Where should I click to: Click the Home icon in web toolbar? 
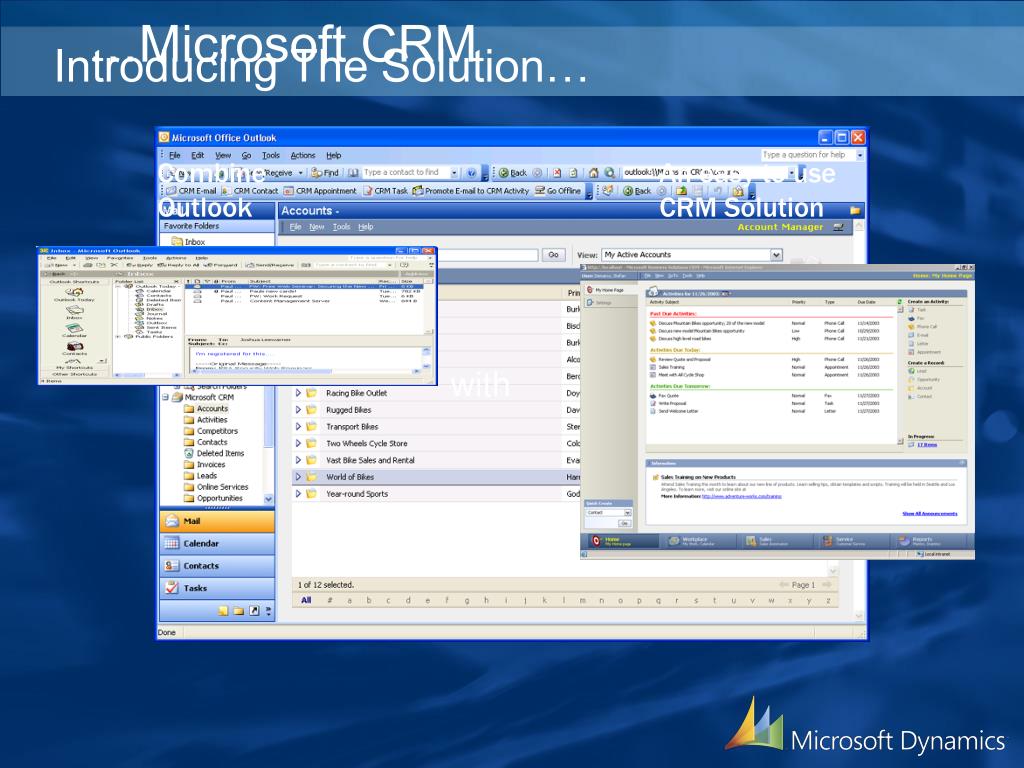pos(594,172)
